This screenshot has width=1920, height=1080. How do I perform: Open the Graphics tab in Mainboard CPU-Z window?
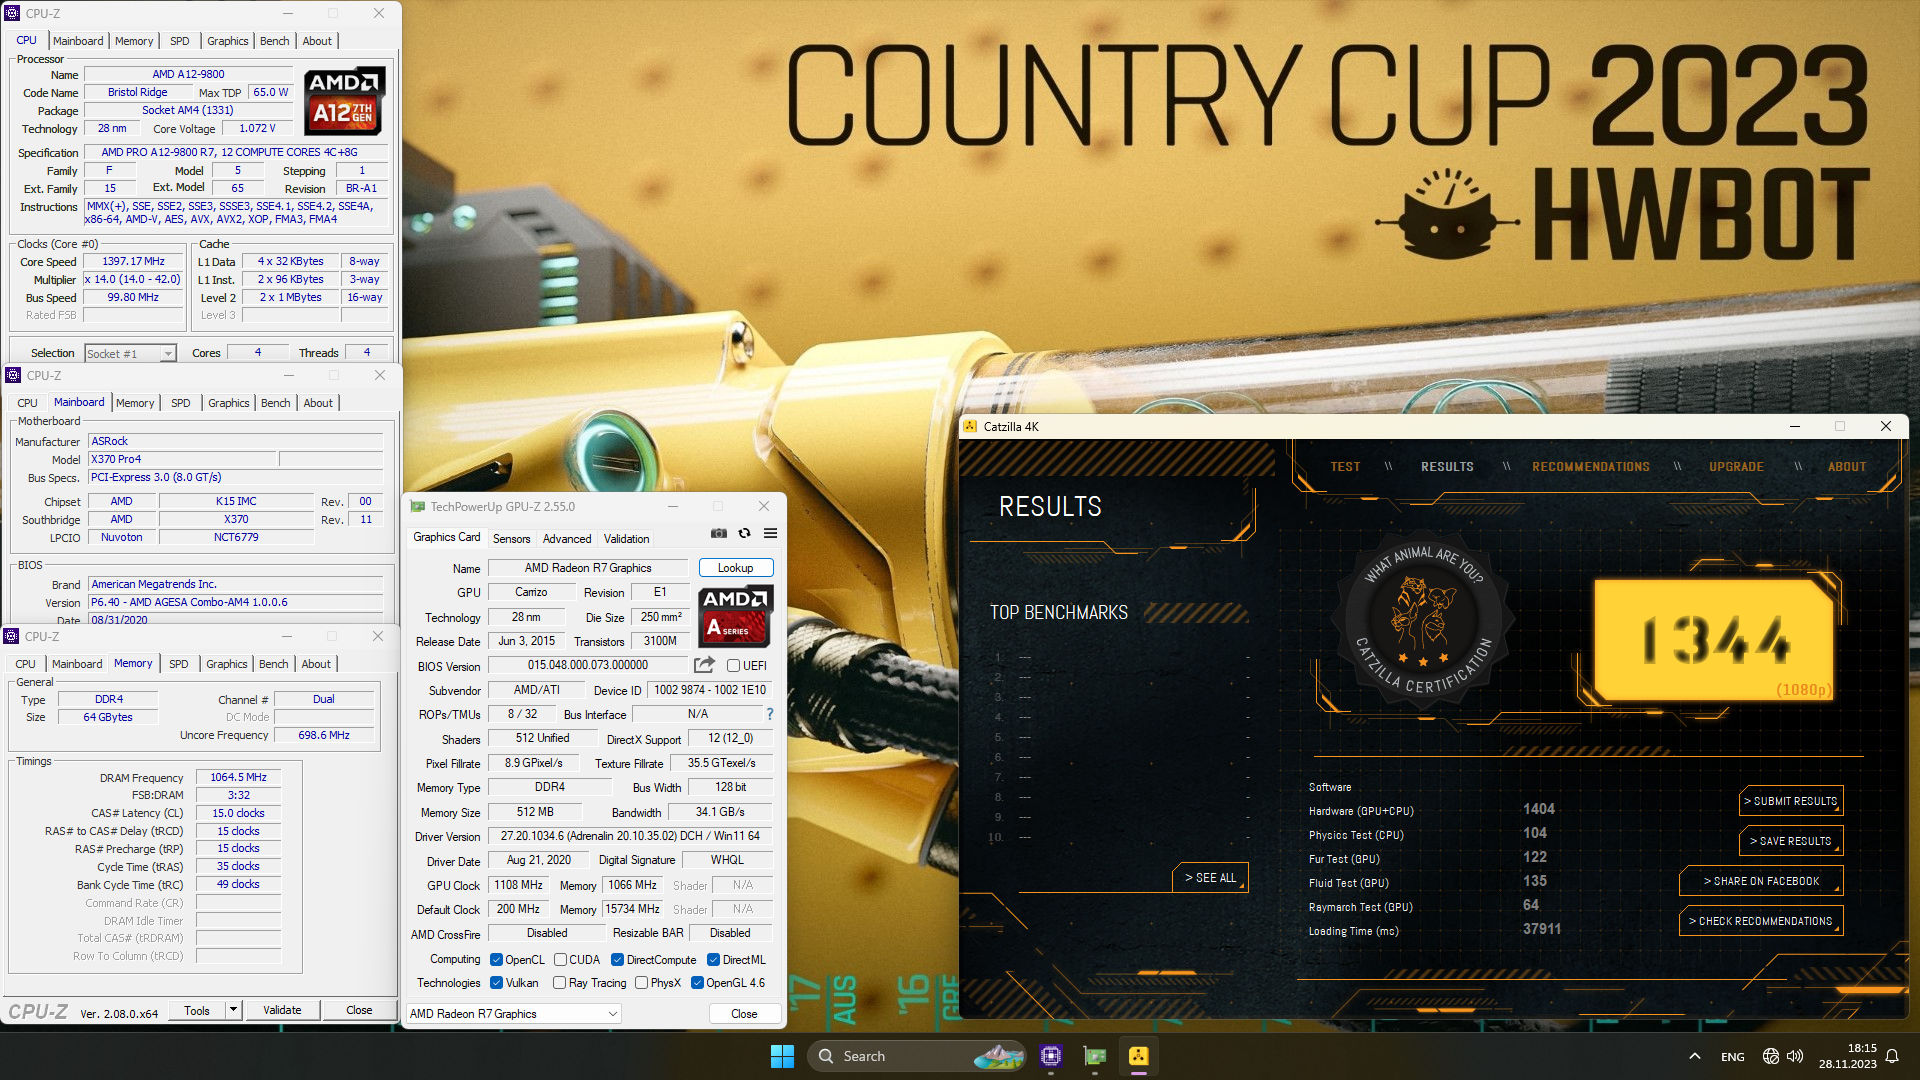point(229,403)
